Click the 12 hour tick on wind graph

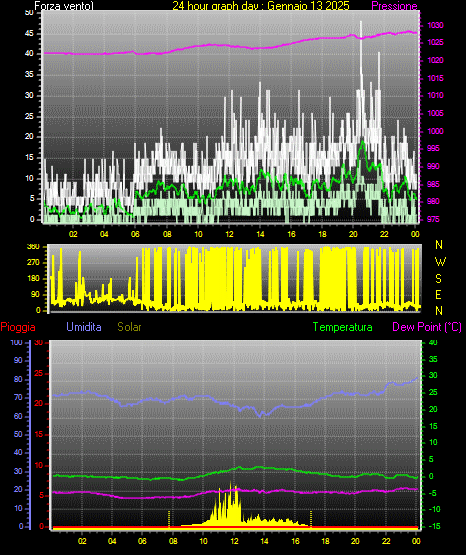(229, 234)
